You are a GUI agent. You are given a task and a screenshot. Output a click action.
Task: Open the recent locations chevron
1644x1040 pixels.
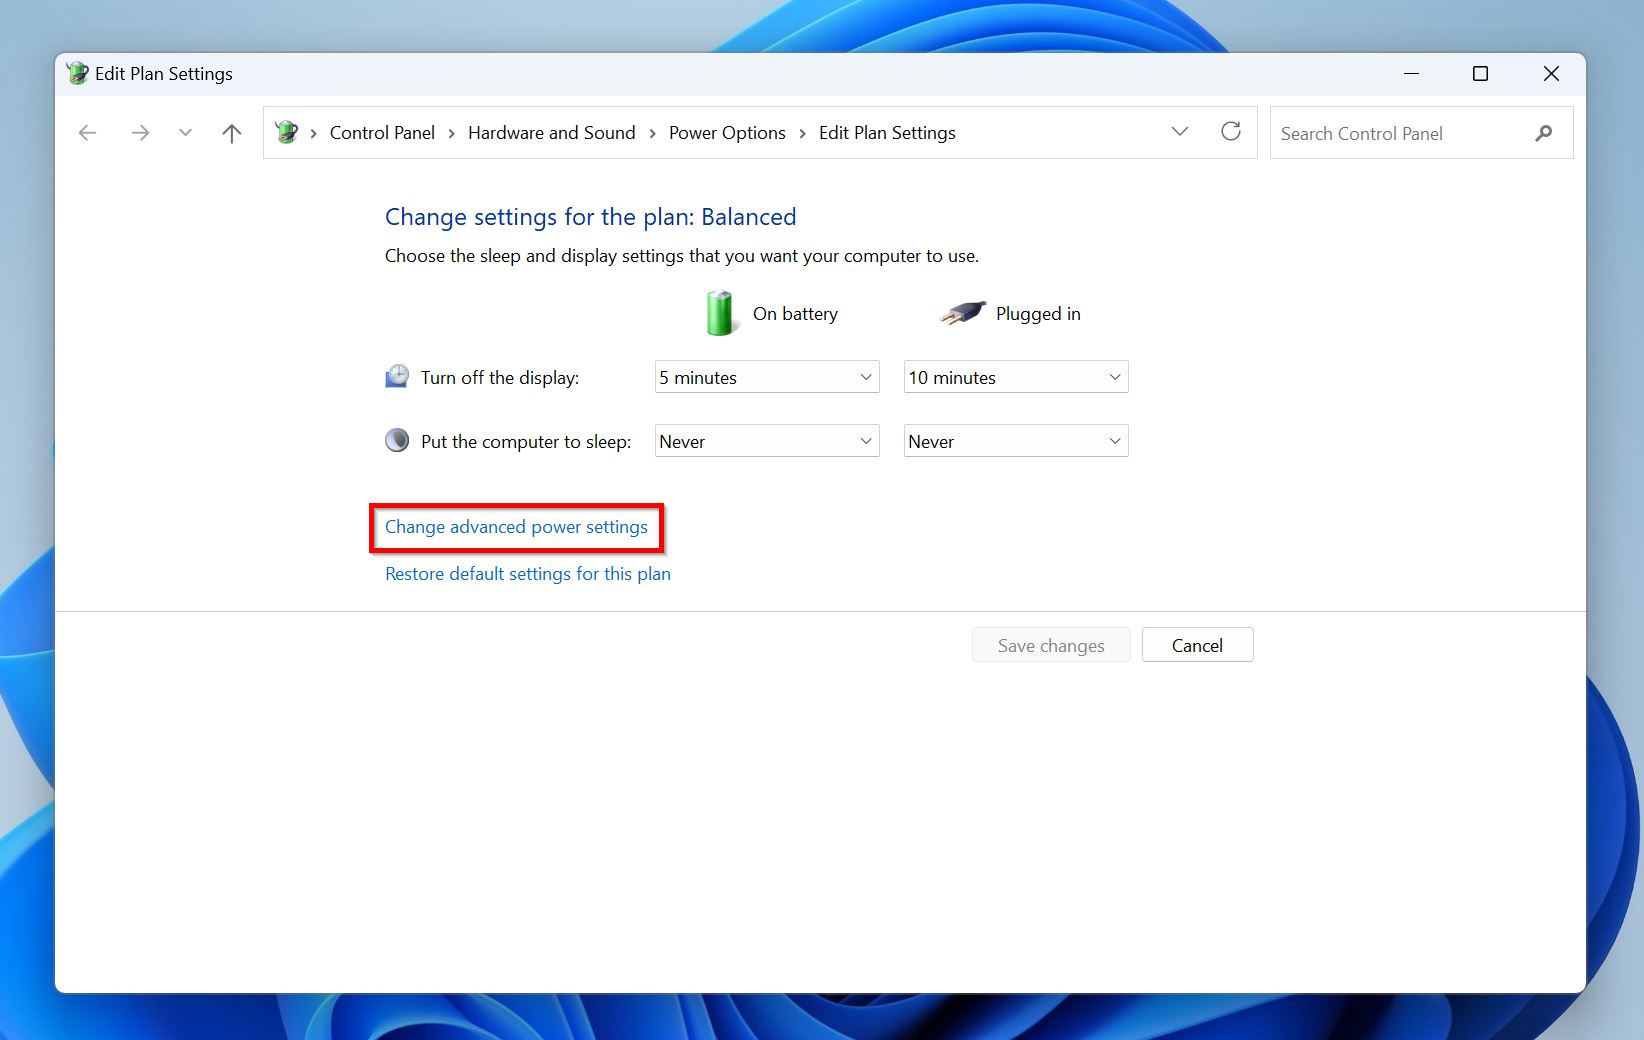185,133
